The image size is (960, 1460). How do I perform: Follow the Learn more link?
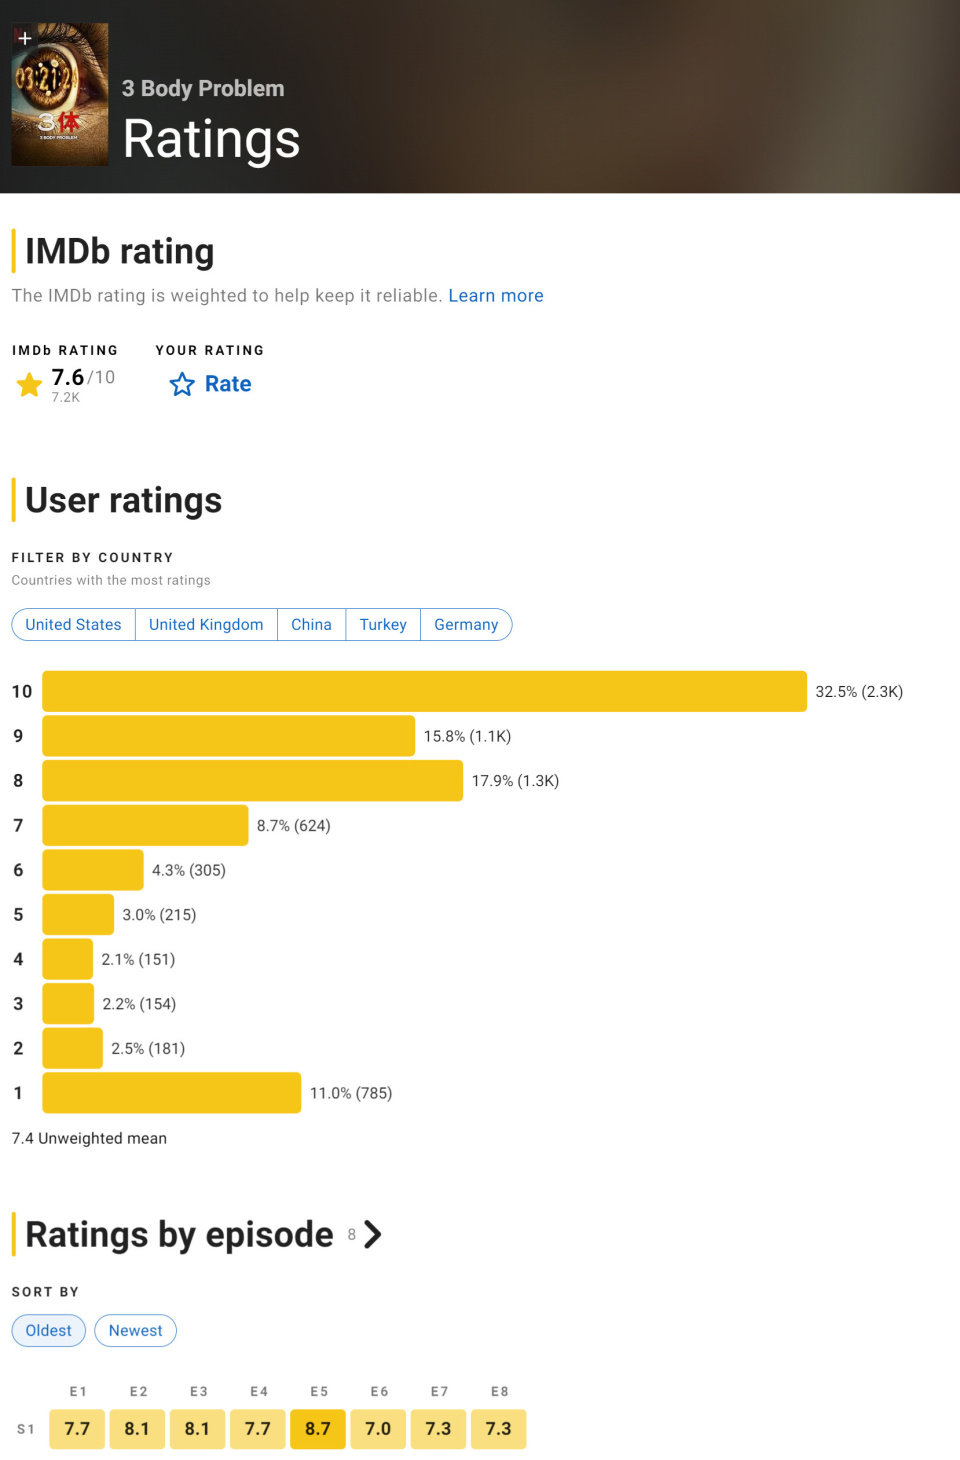click(x=495, y=296)
